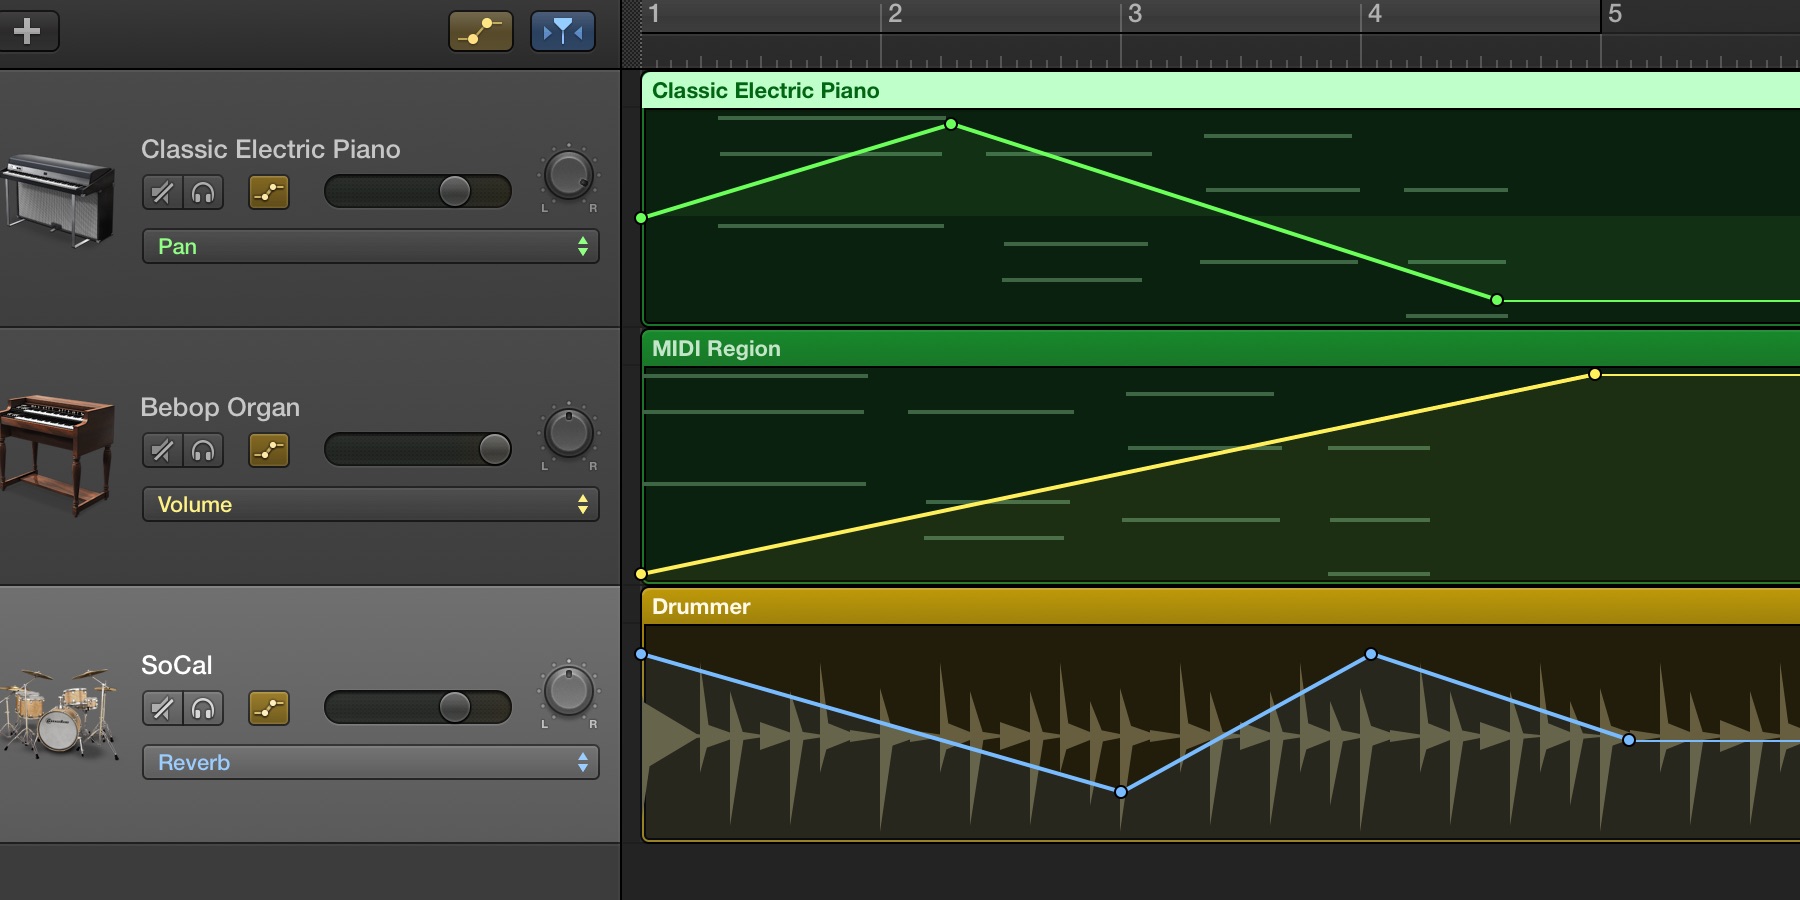This screenshot has width=1800, height=900.
Task: Select the Bebop Organ track name
Action: click(x=220, y=407)
